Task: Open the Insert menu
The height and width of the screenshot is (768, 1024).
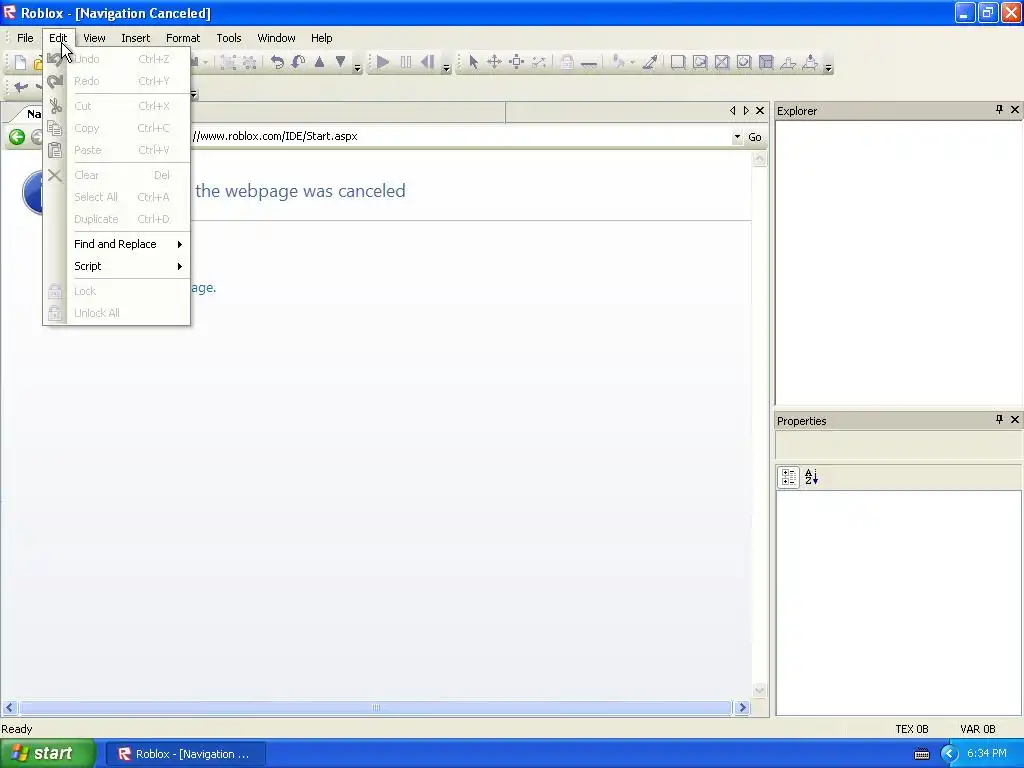Action: (x=135, y=38)
